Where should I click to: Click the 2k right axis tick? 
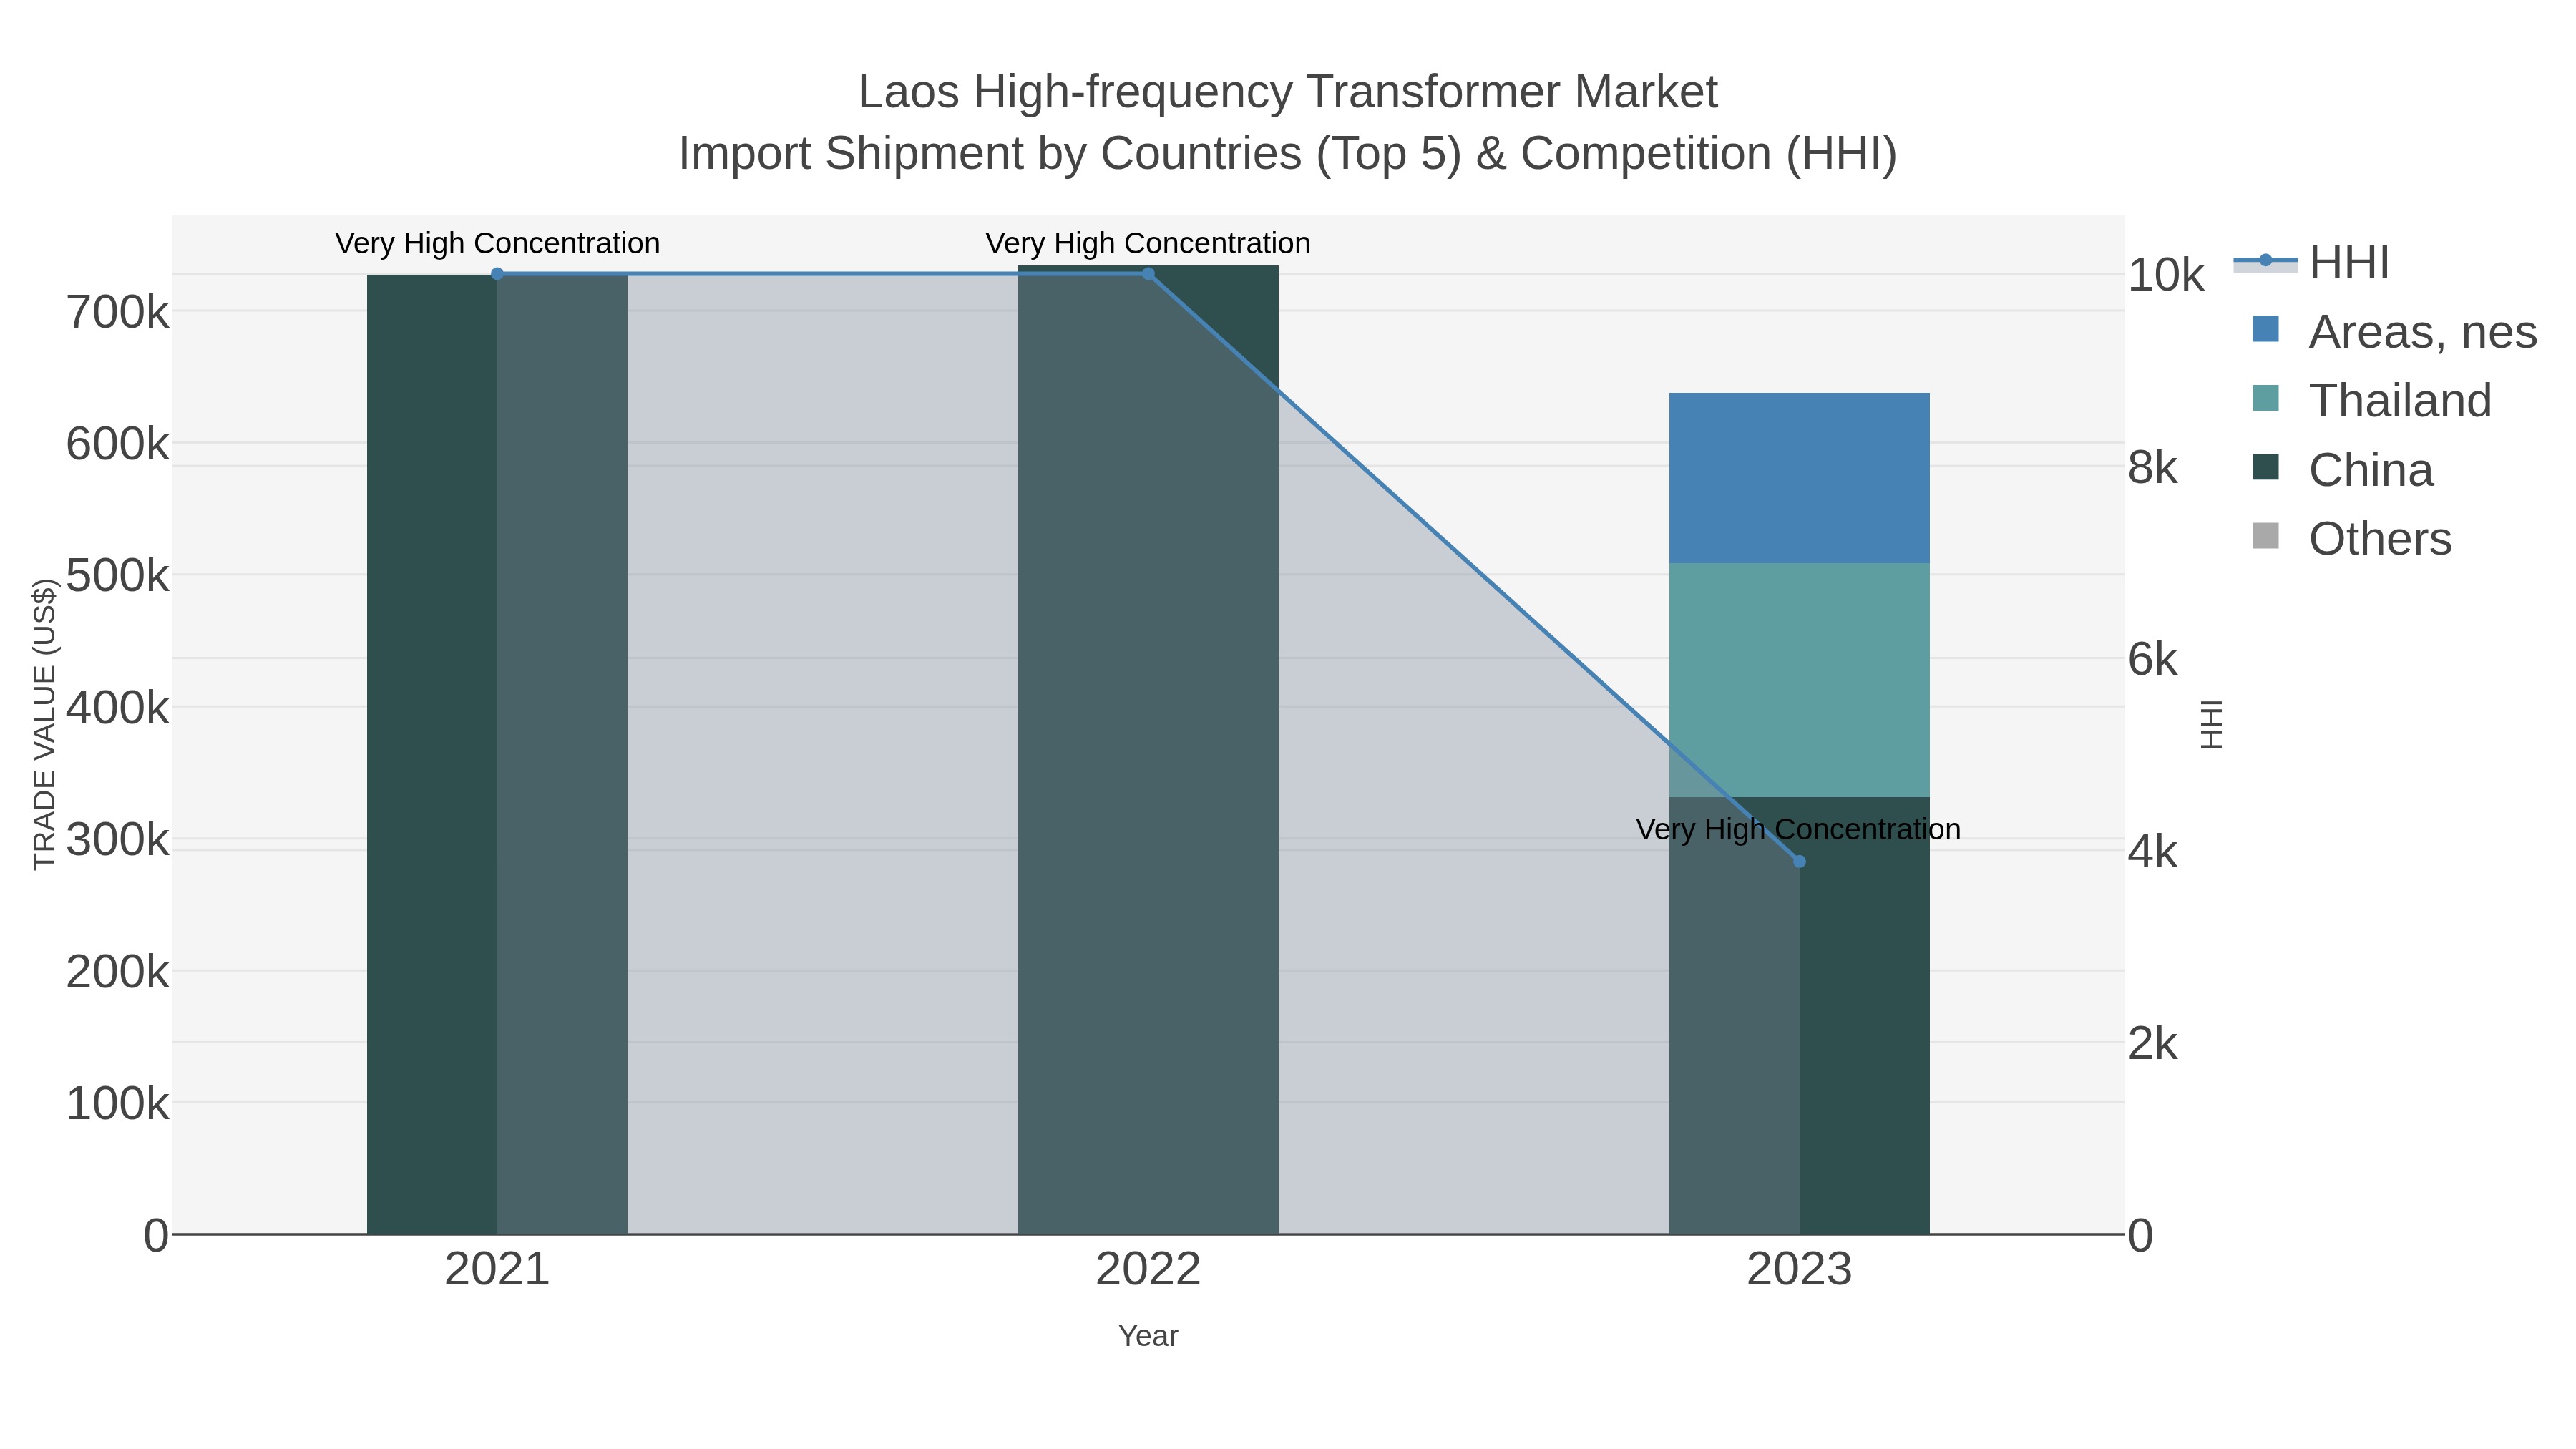click(x=2153, y=1044)
